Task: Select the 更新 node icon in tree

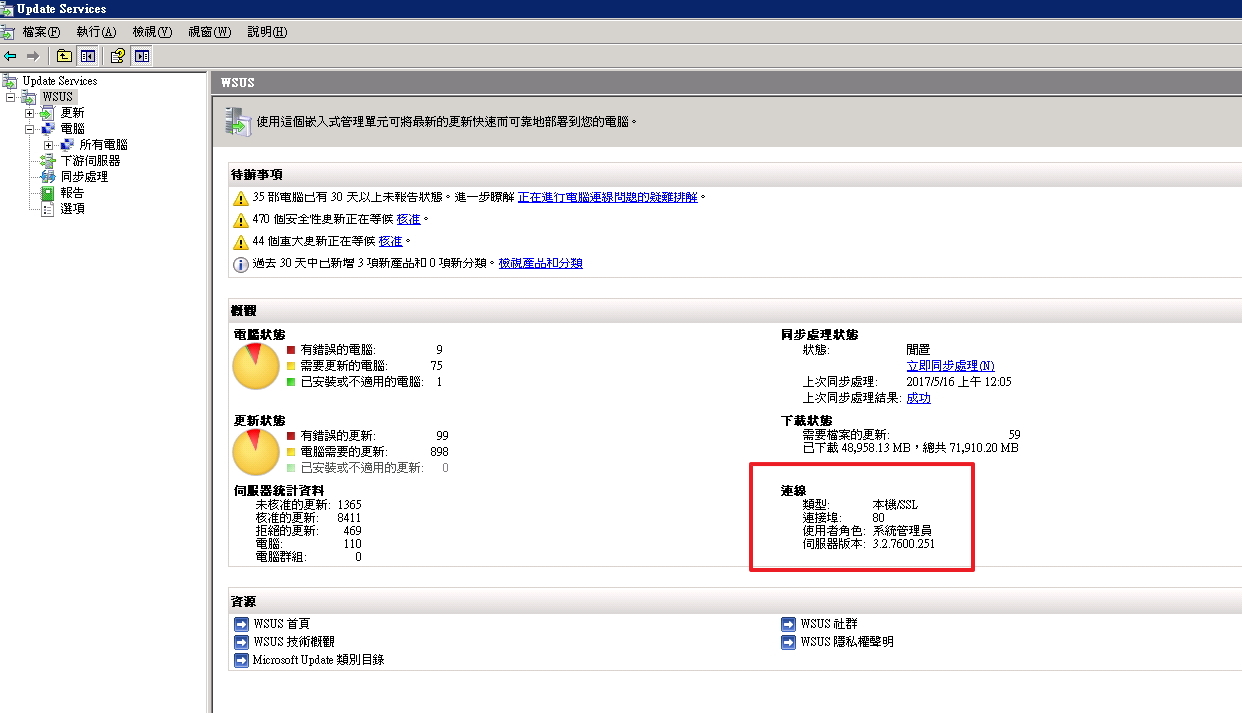Action: click(48, 113)
